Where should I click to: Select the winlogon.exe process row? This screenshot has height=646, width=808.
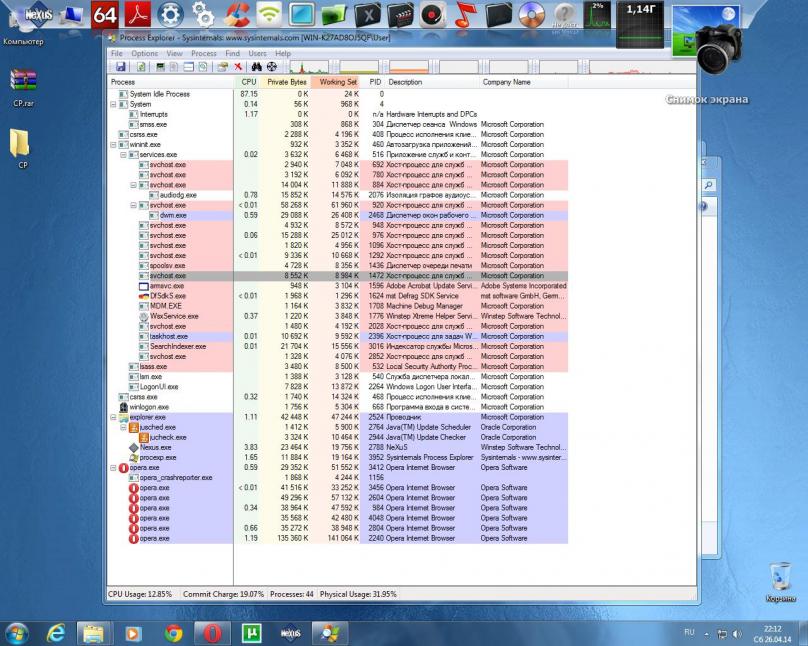[339, 407]
